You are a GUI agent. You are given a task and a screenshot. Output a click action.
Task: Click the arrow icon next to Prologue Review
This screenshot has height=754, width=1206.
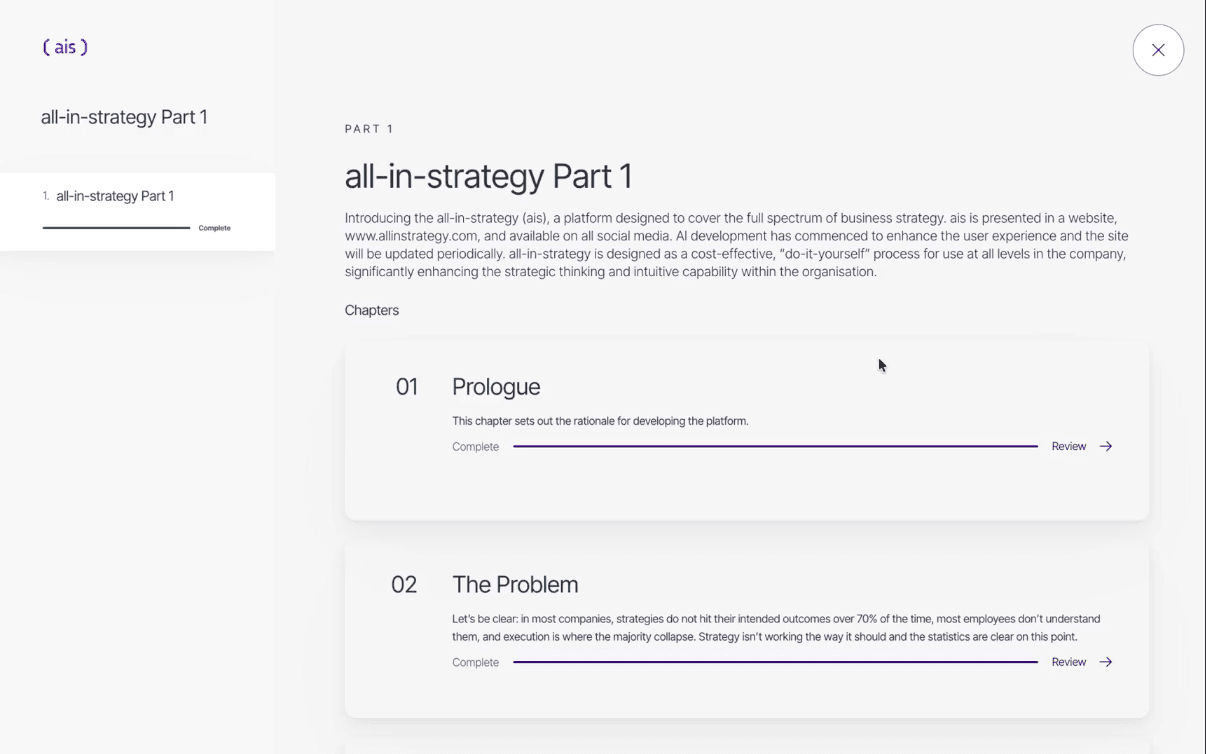pyautogui.click(x=1106, y=447)
